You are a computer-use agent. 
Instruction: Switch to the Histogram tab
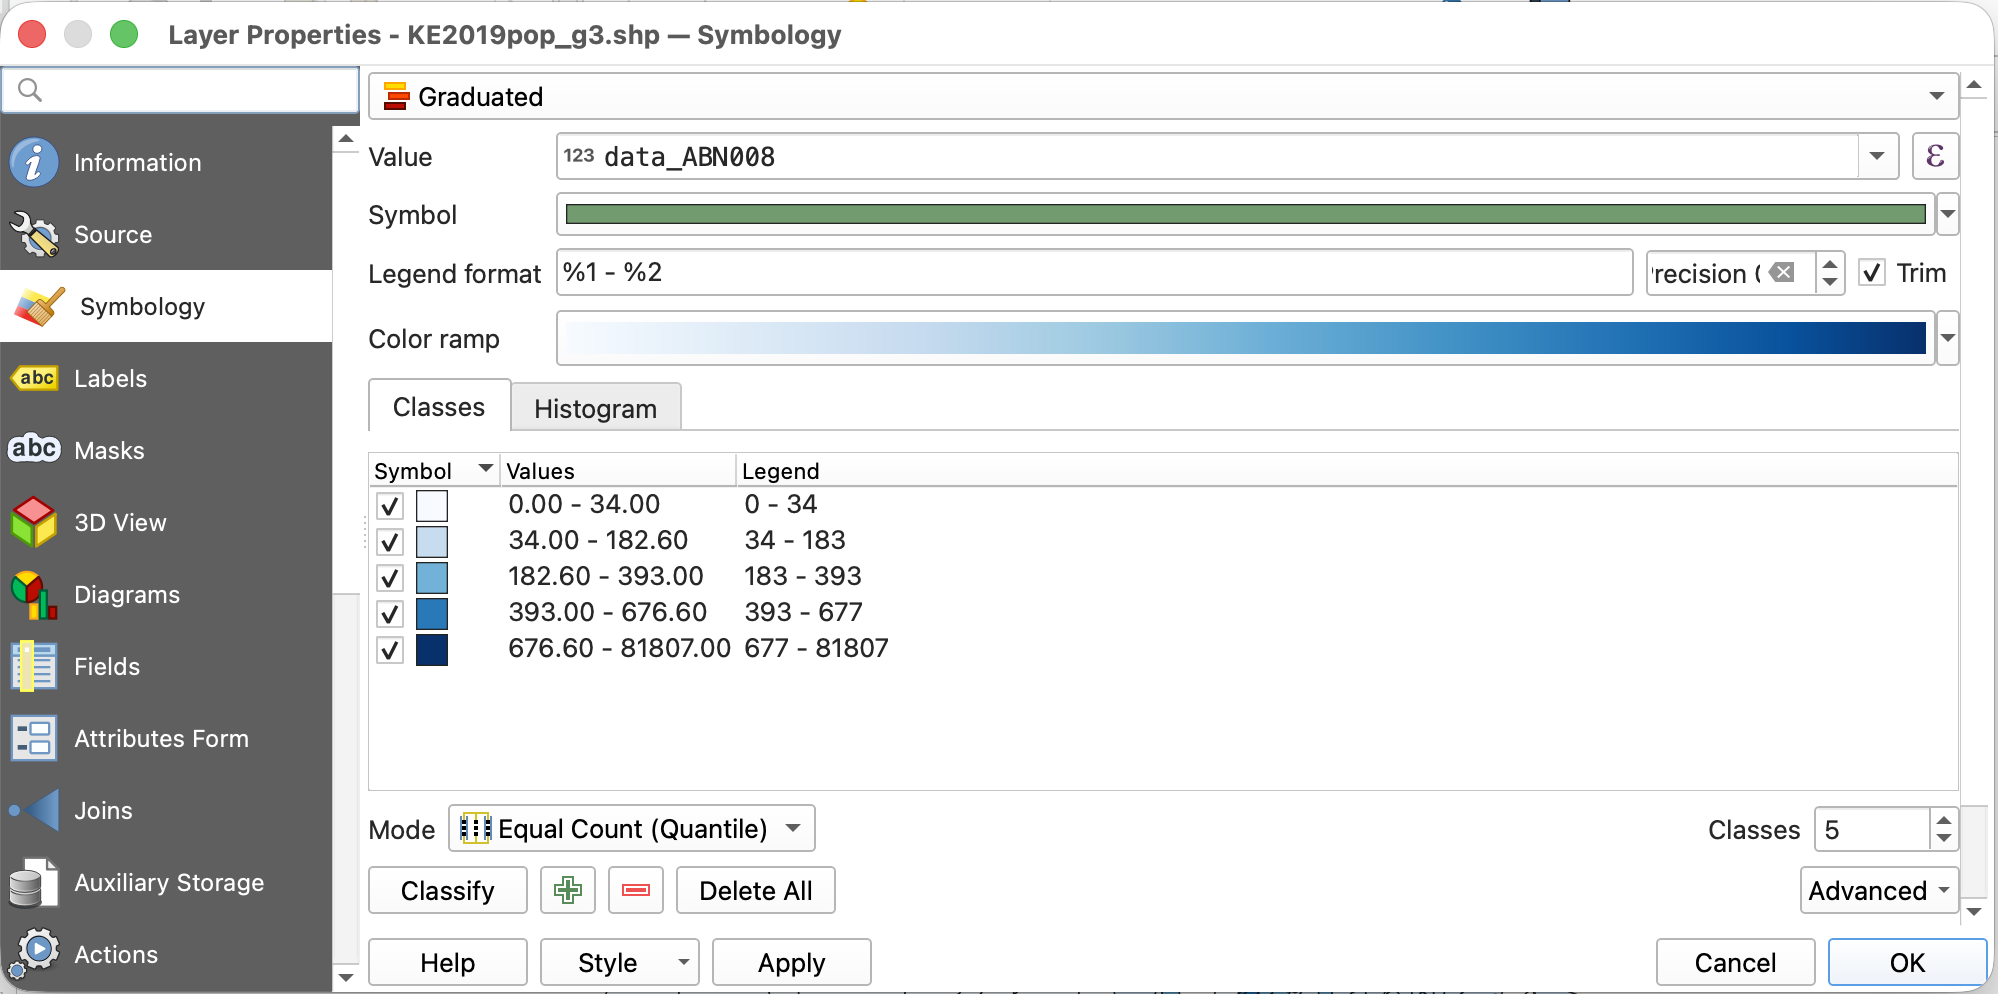pos(596,408)
